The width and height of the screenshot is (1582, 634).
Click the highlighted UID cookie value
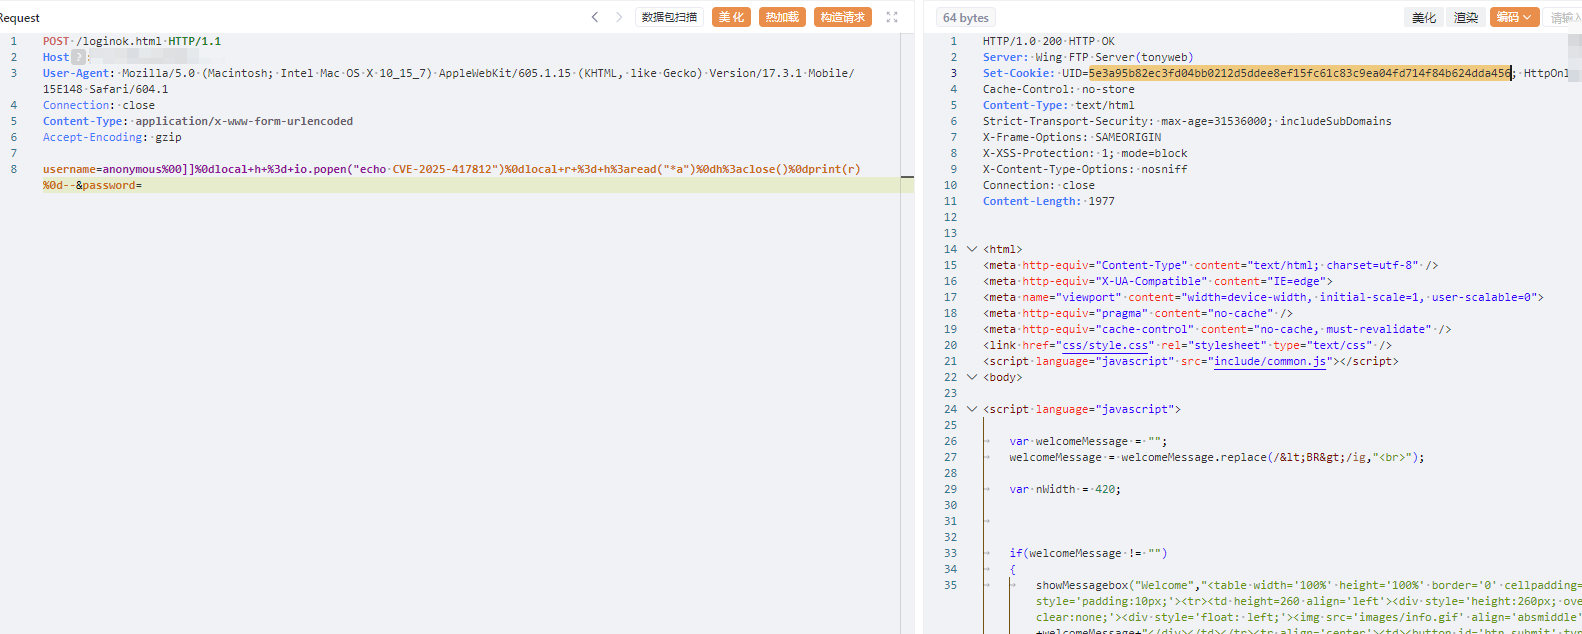1300,73
